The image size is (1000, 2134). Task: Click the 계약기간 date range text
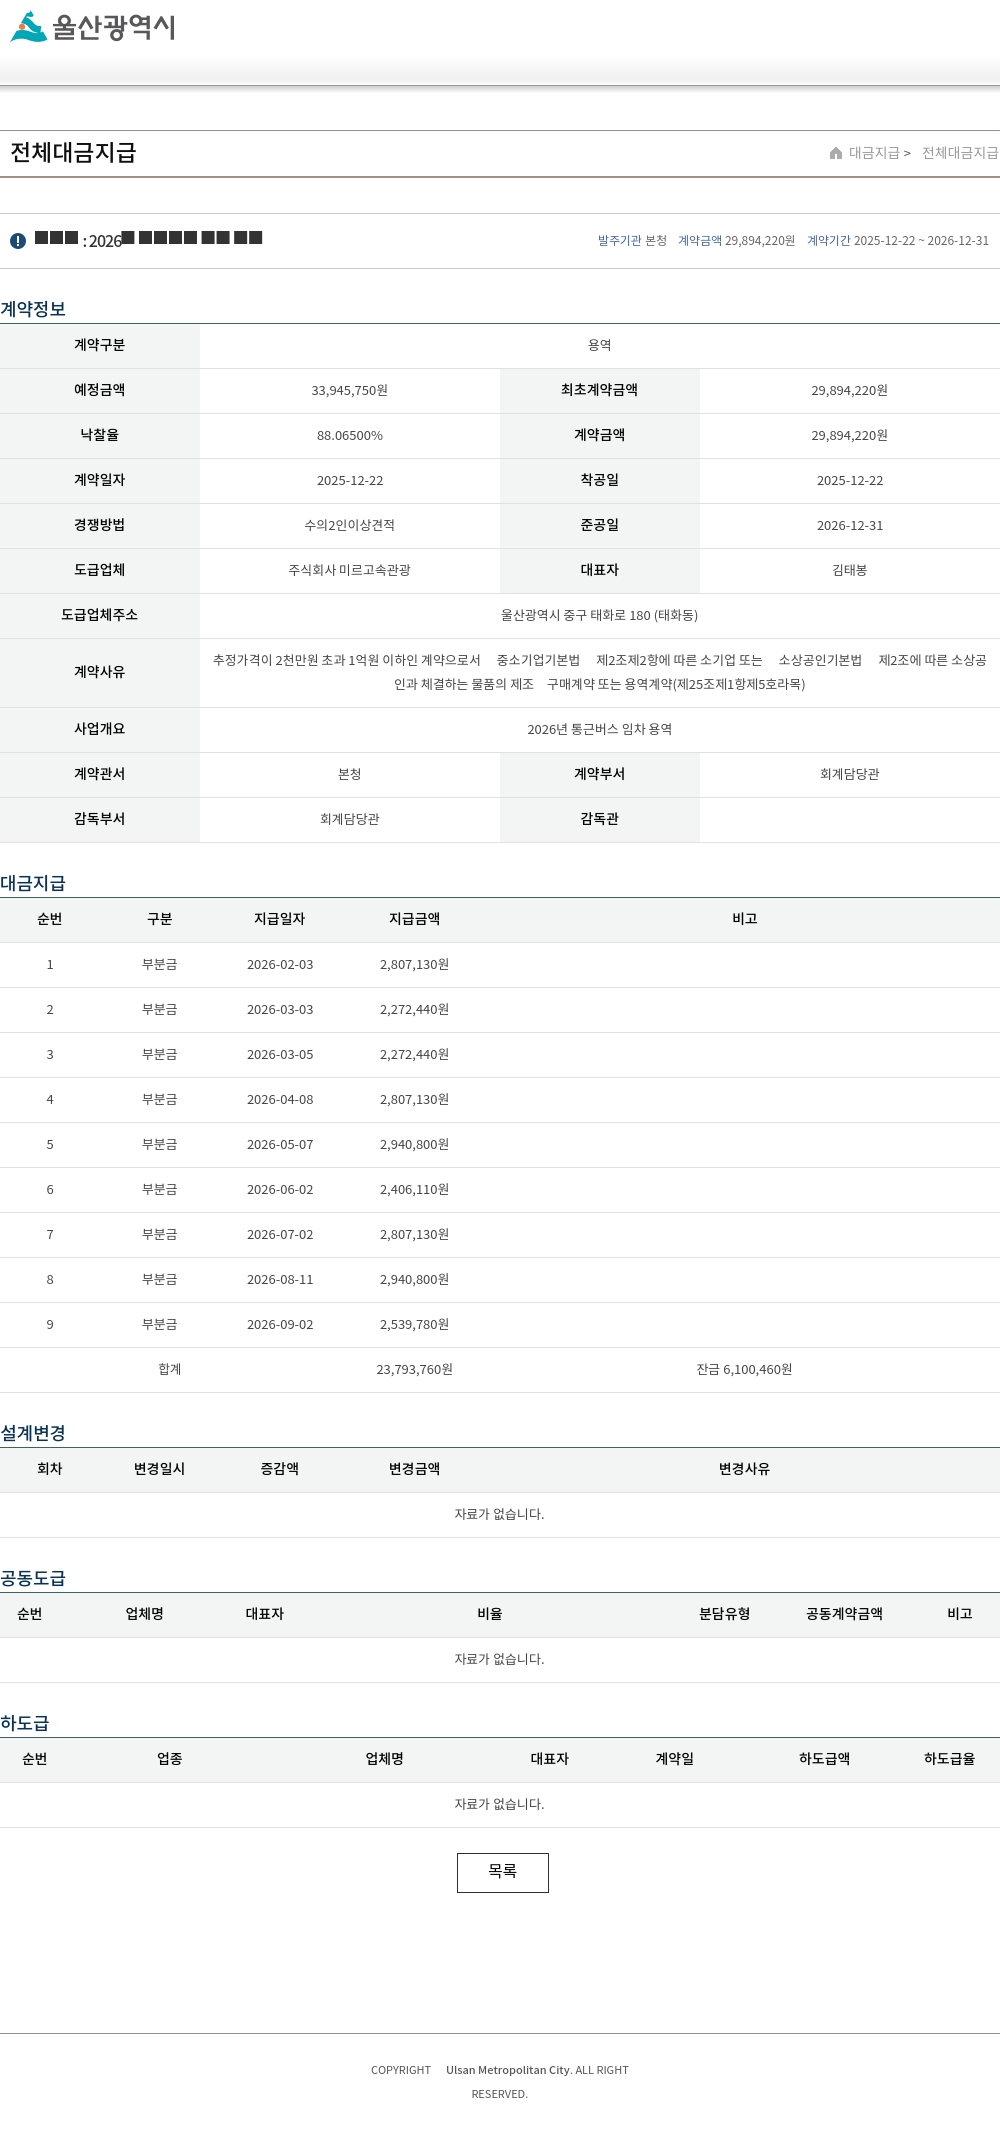coord(921,241)
